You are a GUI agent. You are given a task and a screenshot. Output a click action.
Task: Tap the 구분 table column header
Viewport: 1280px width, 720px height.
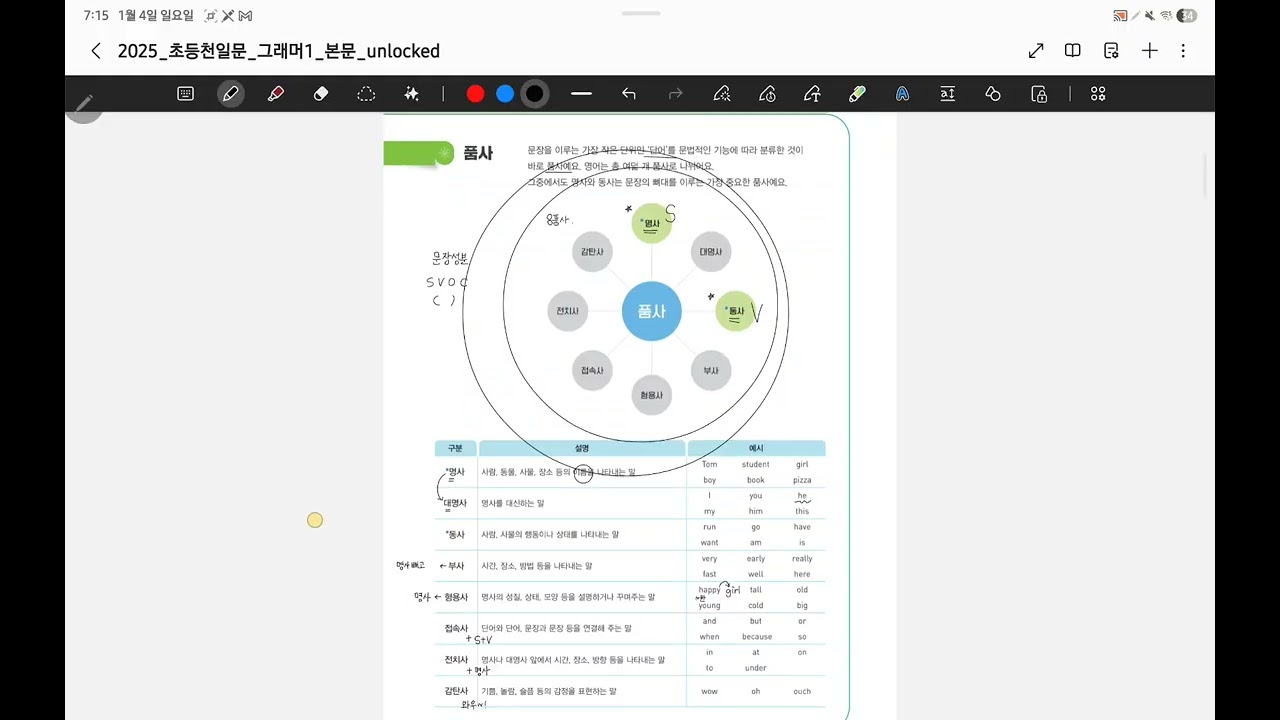coord(455,449)
